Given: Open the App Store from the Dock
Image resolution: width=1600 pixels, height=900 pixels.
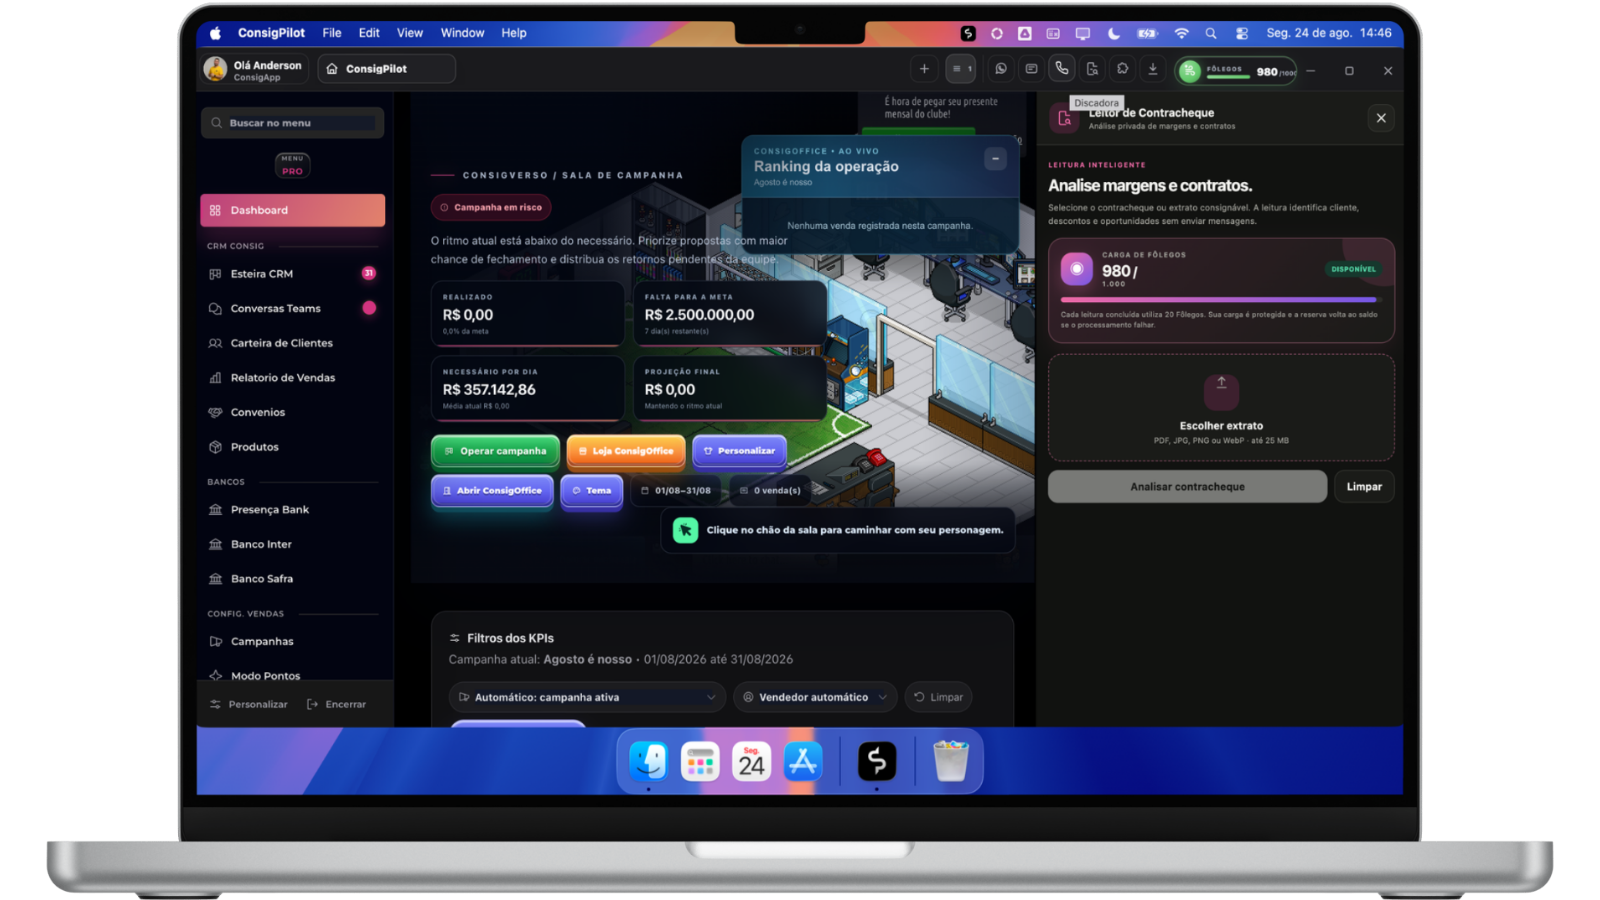Looking at the screenshot, I should 803,762.
